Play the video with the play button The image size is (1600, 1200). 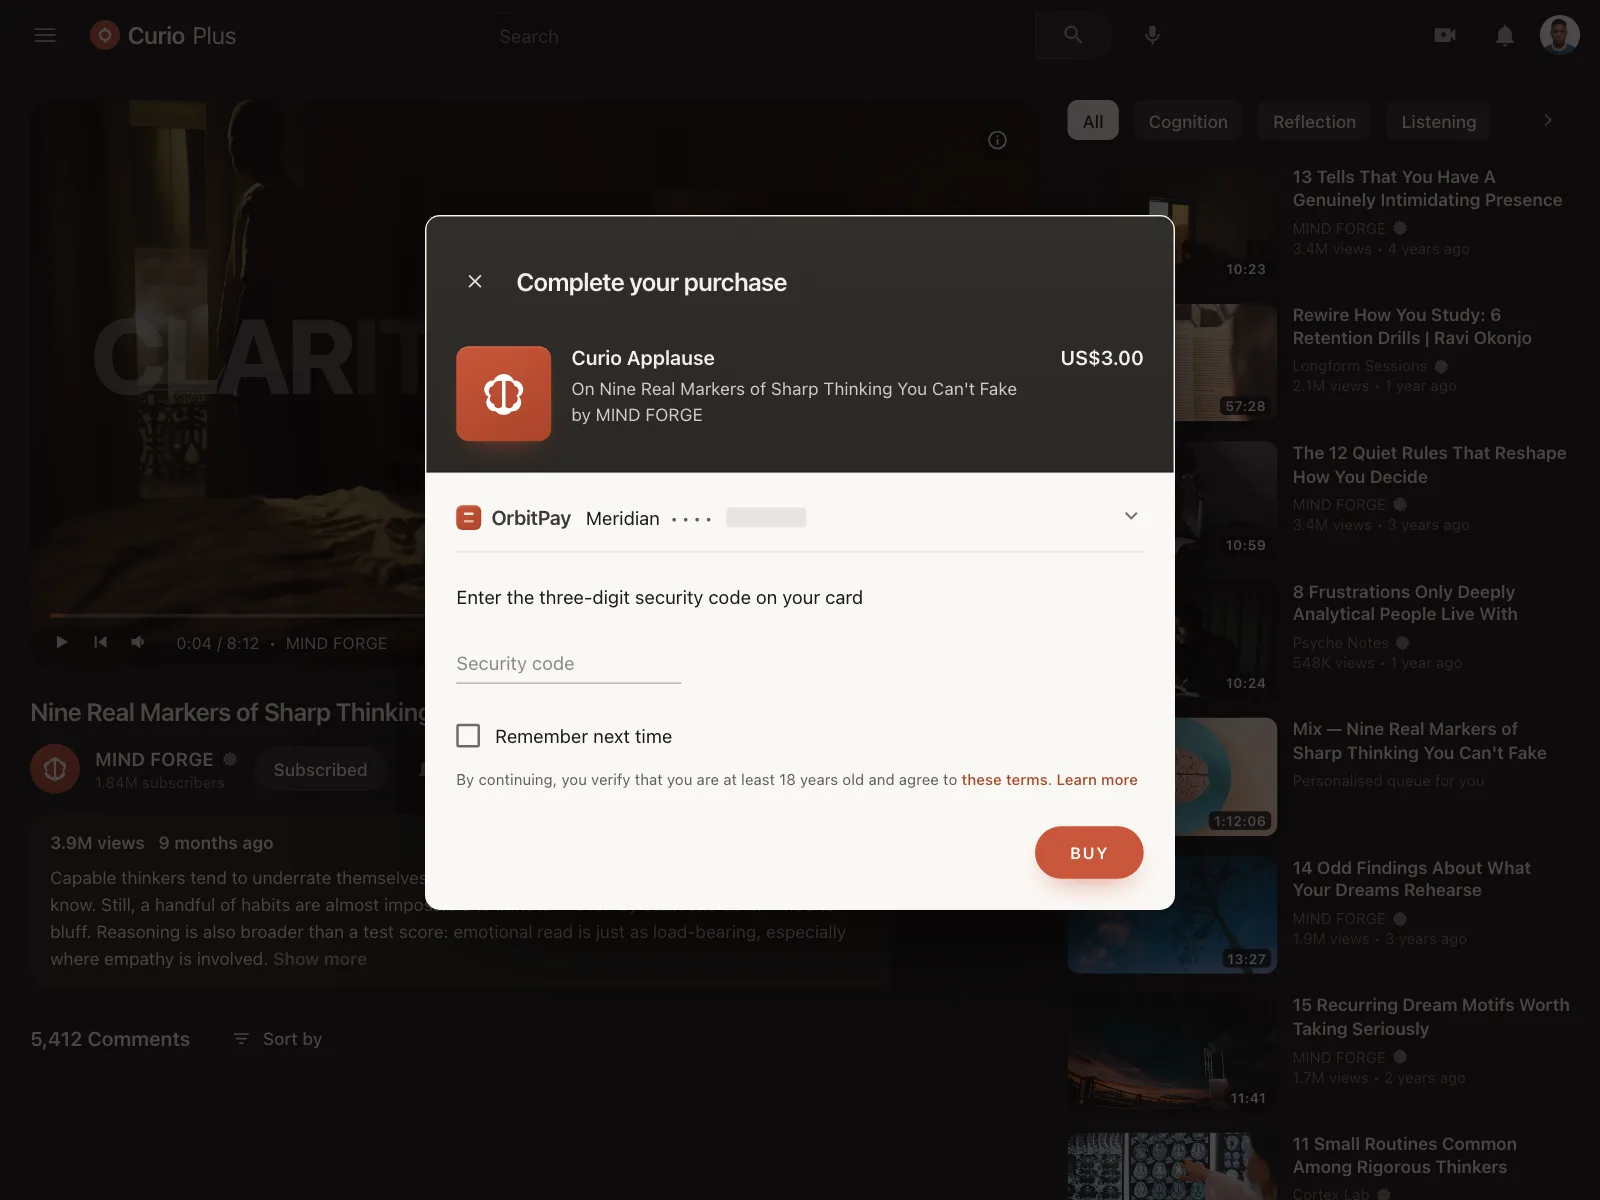pos(62,642)
